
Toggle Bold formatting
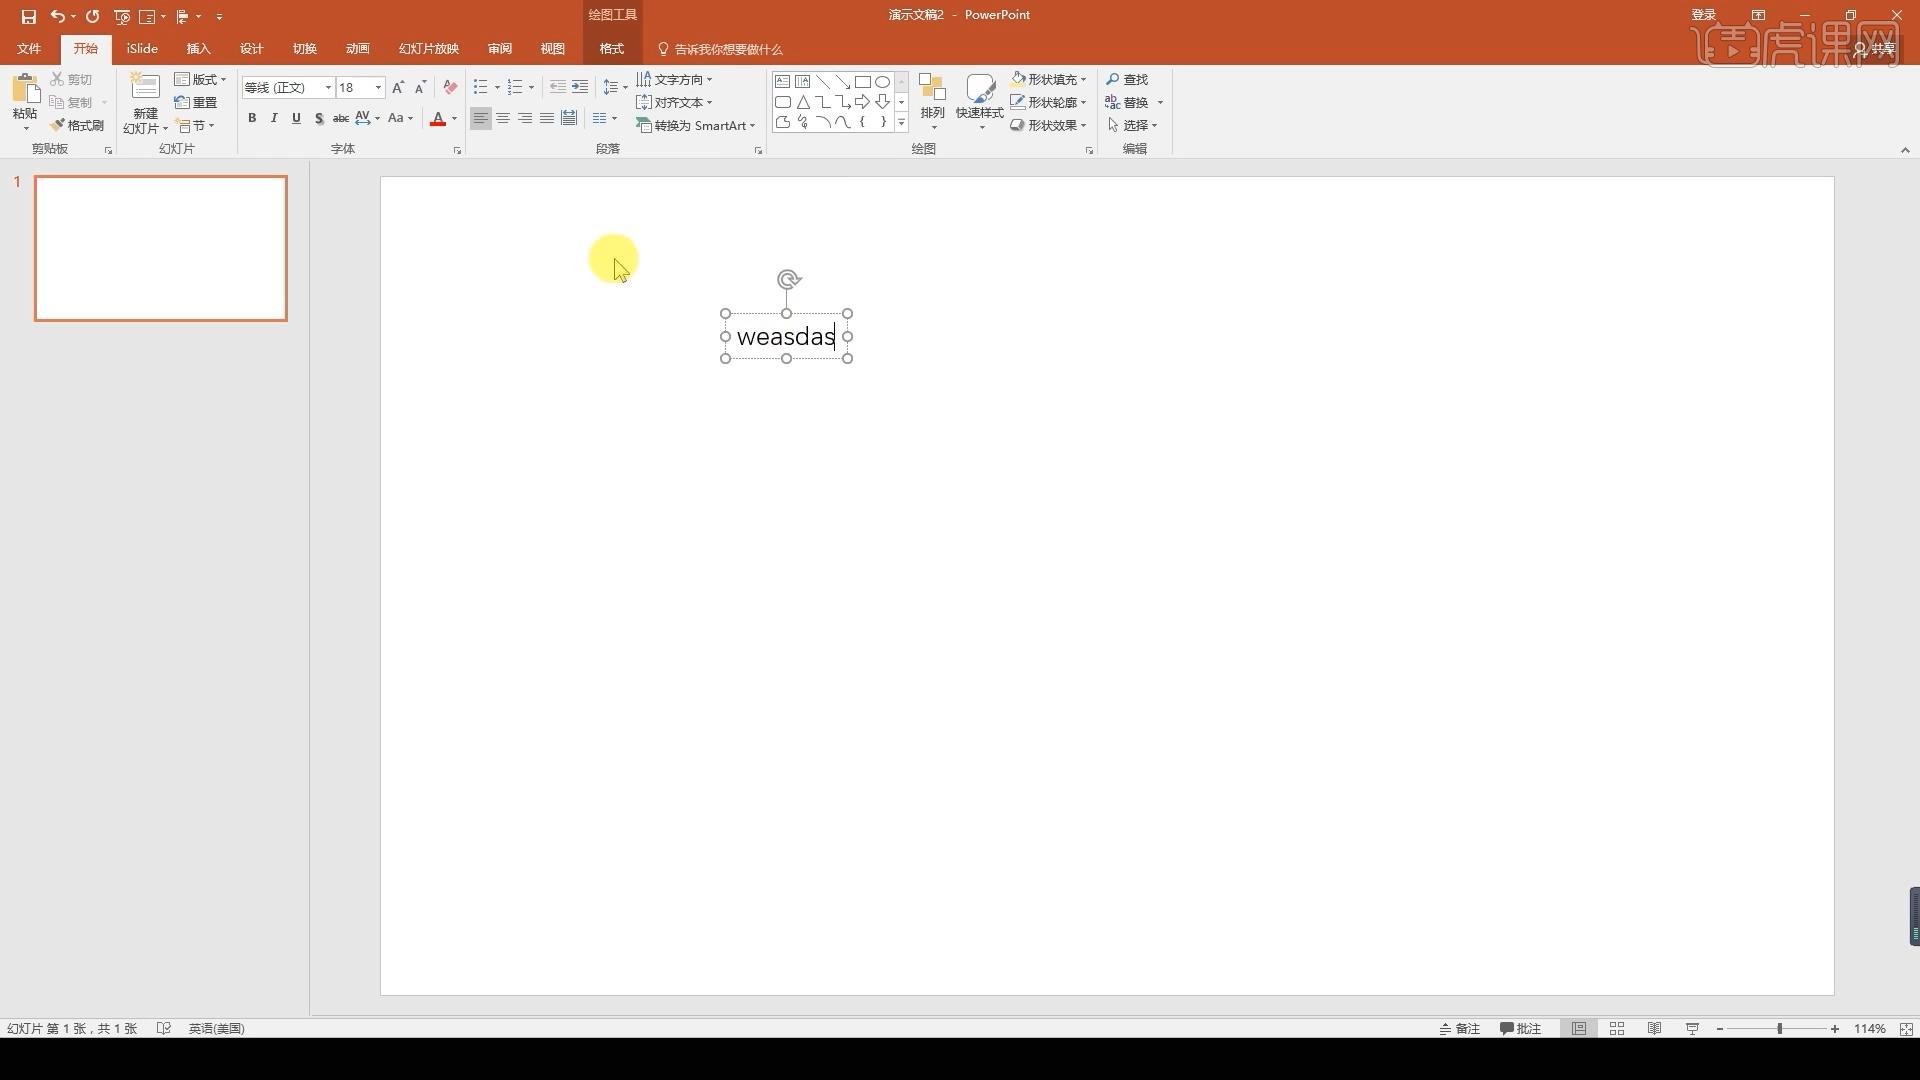pyautogui.click(x=252, y=118)
